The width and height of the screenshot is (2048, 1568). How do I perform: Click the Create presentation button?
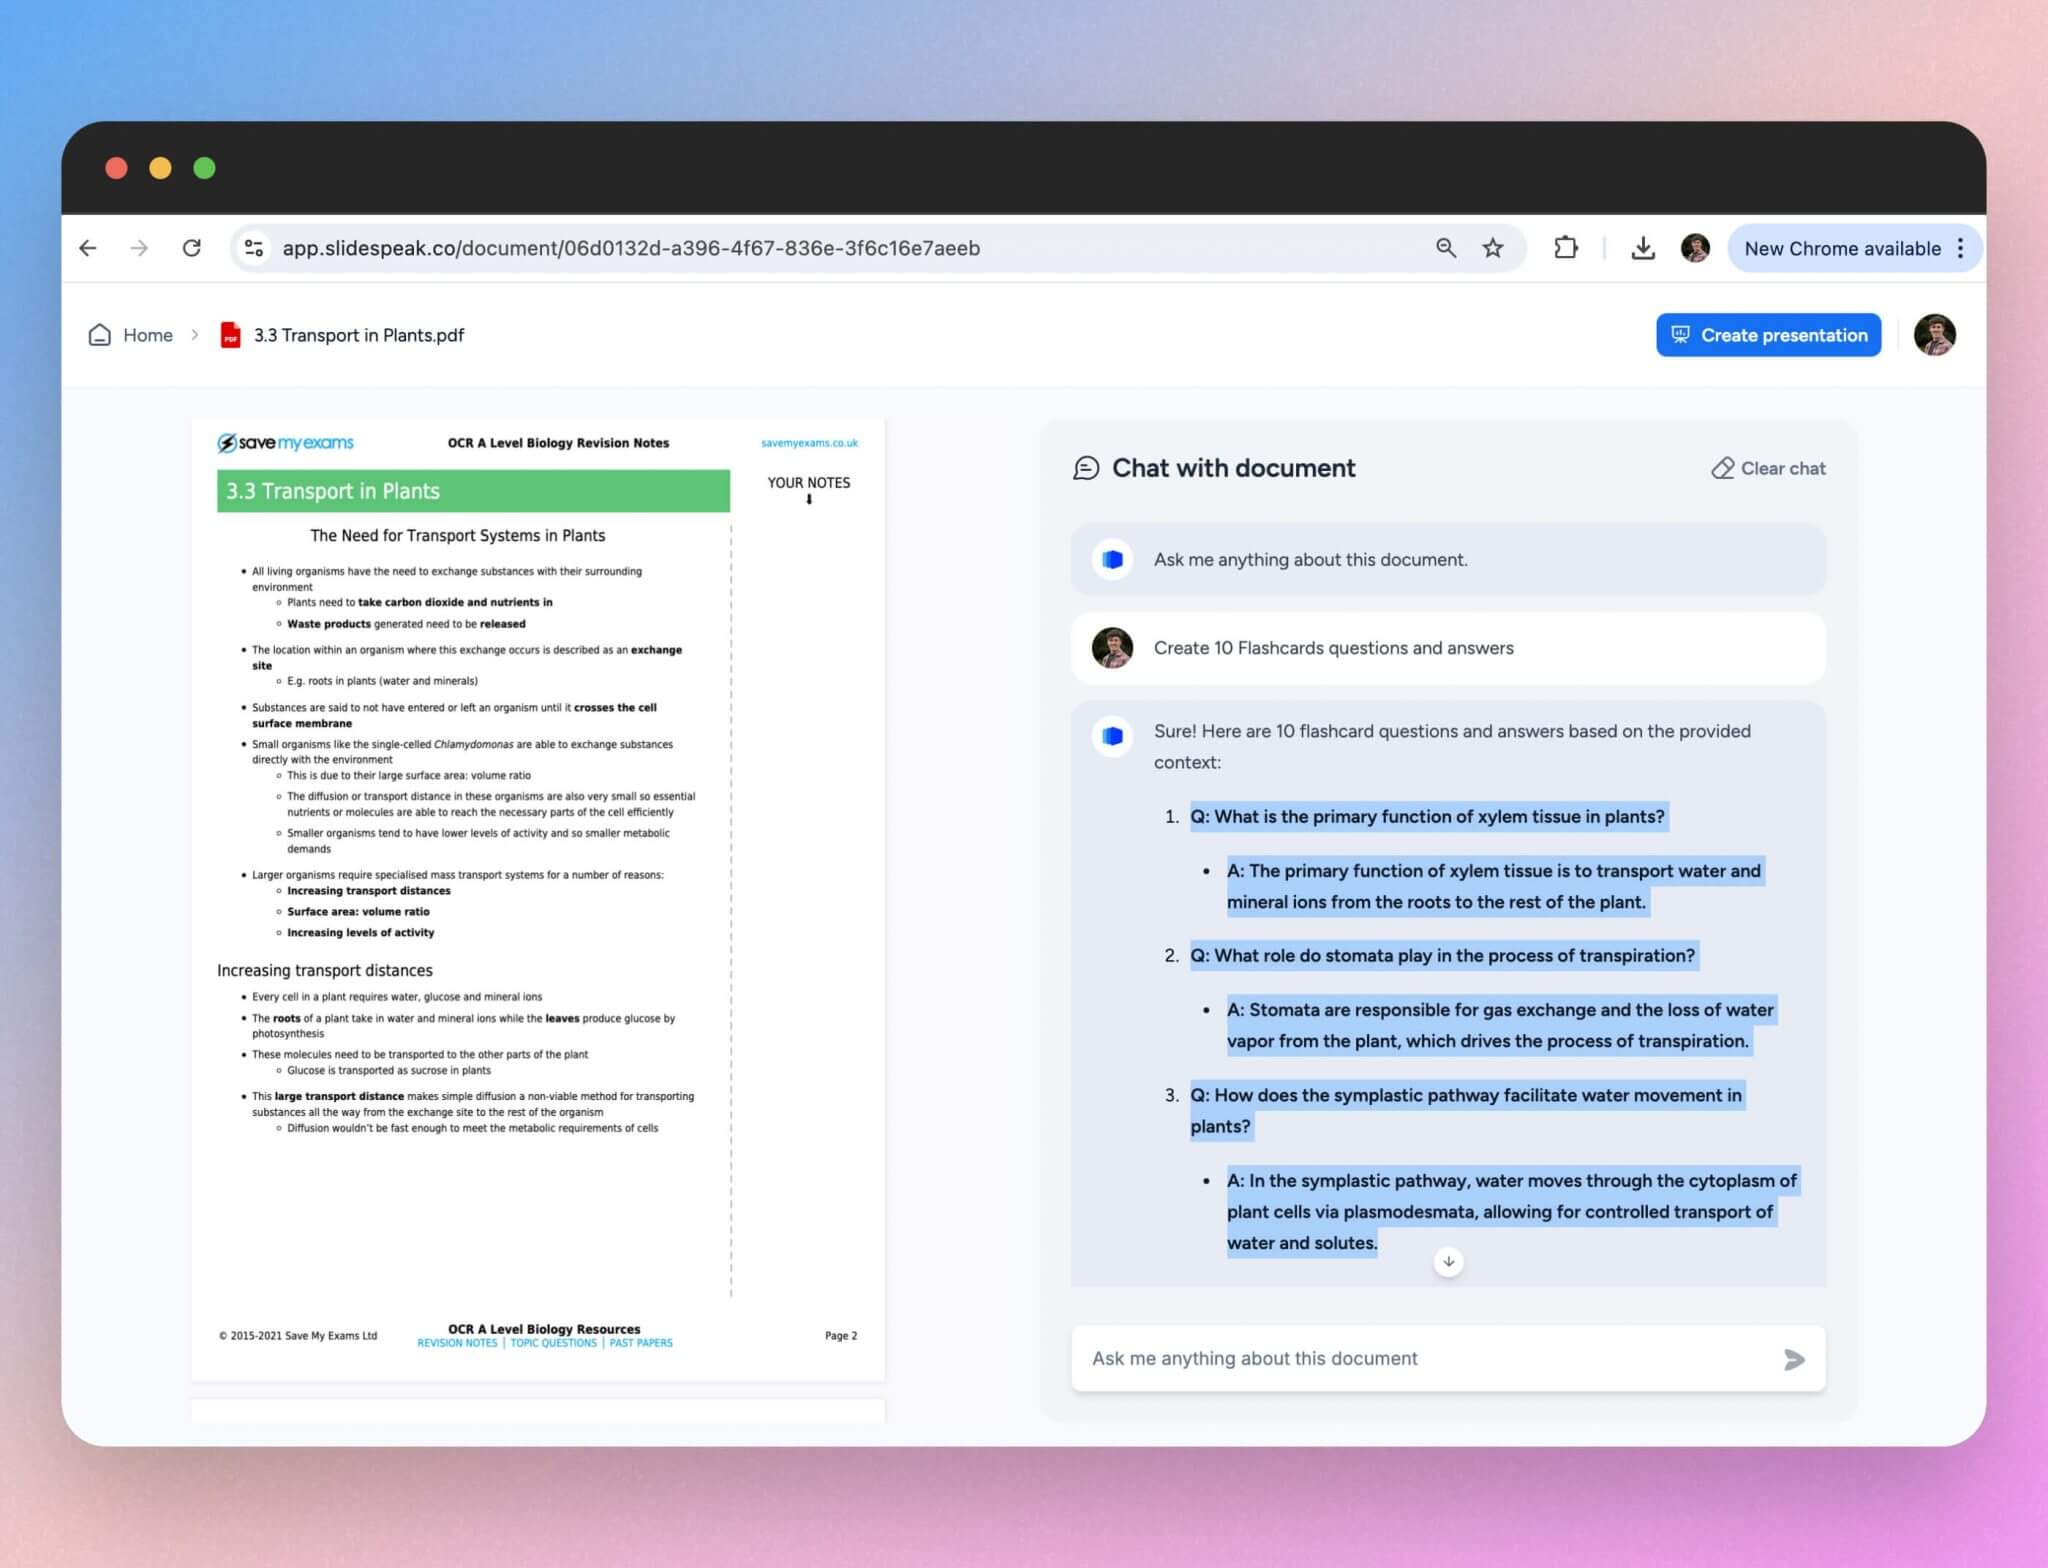click(x=1768, y=335)
